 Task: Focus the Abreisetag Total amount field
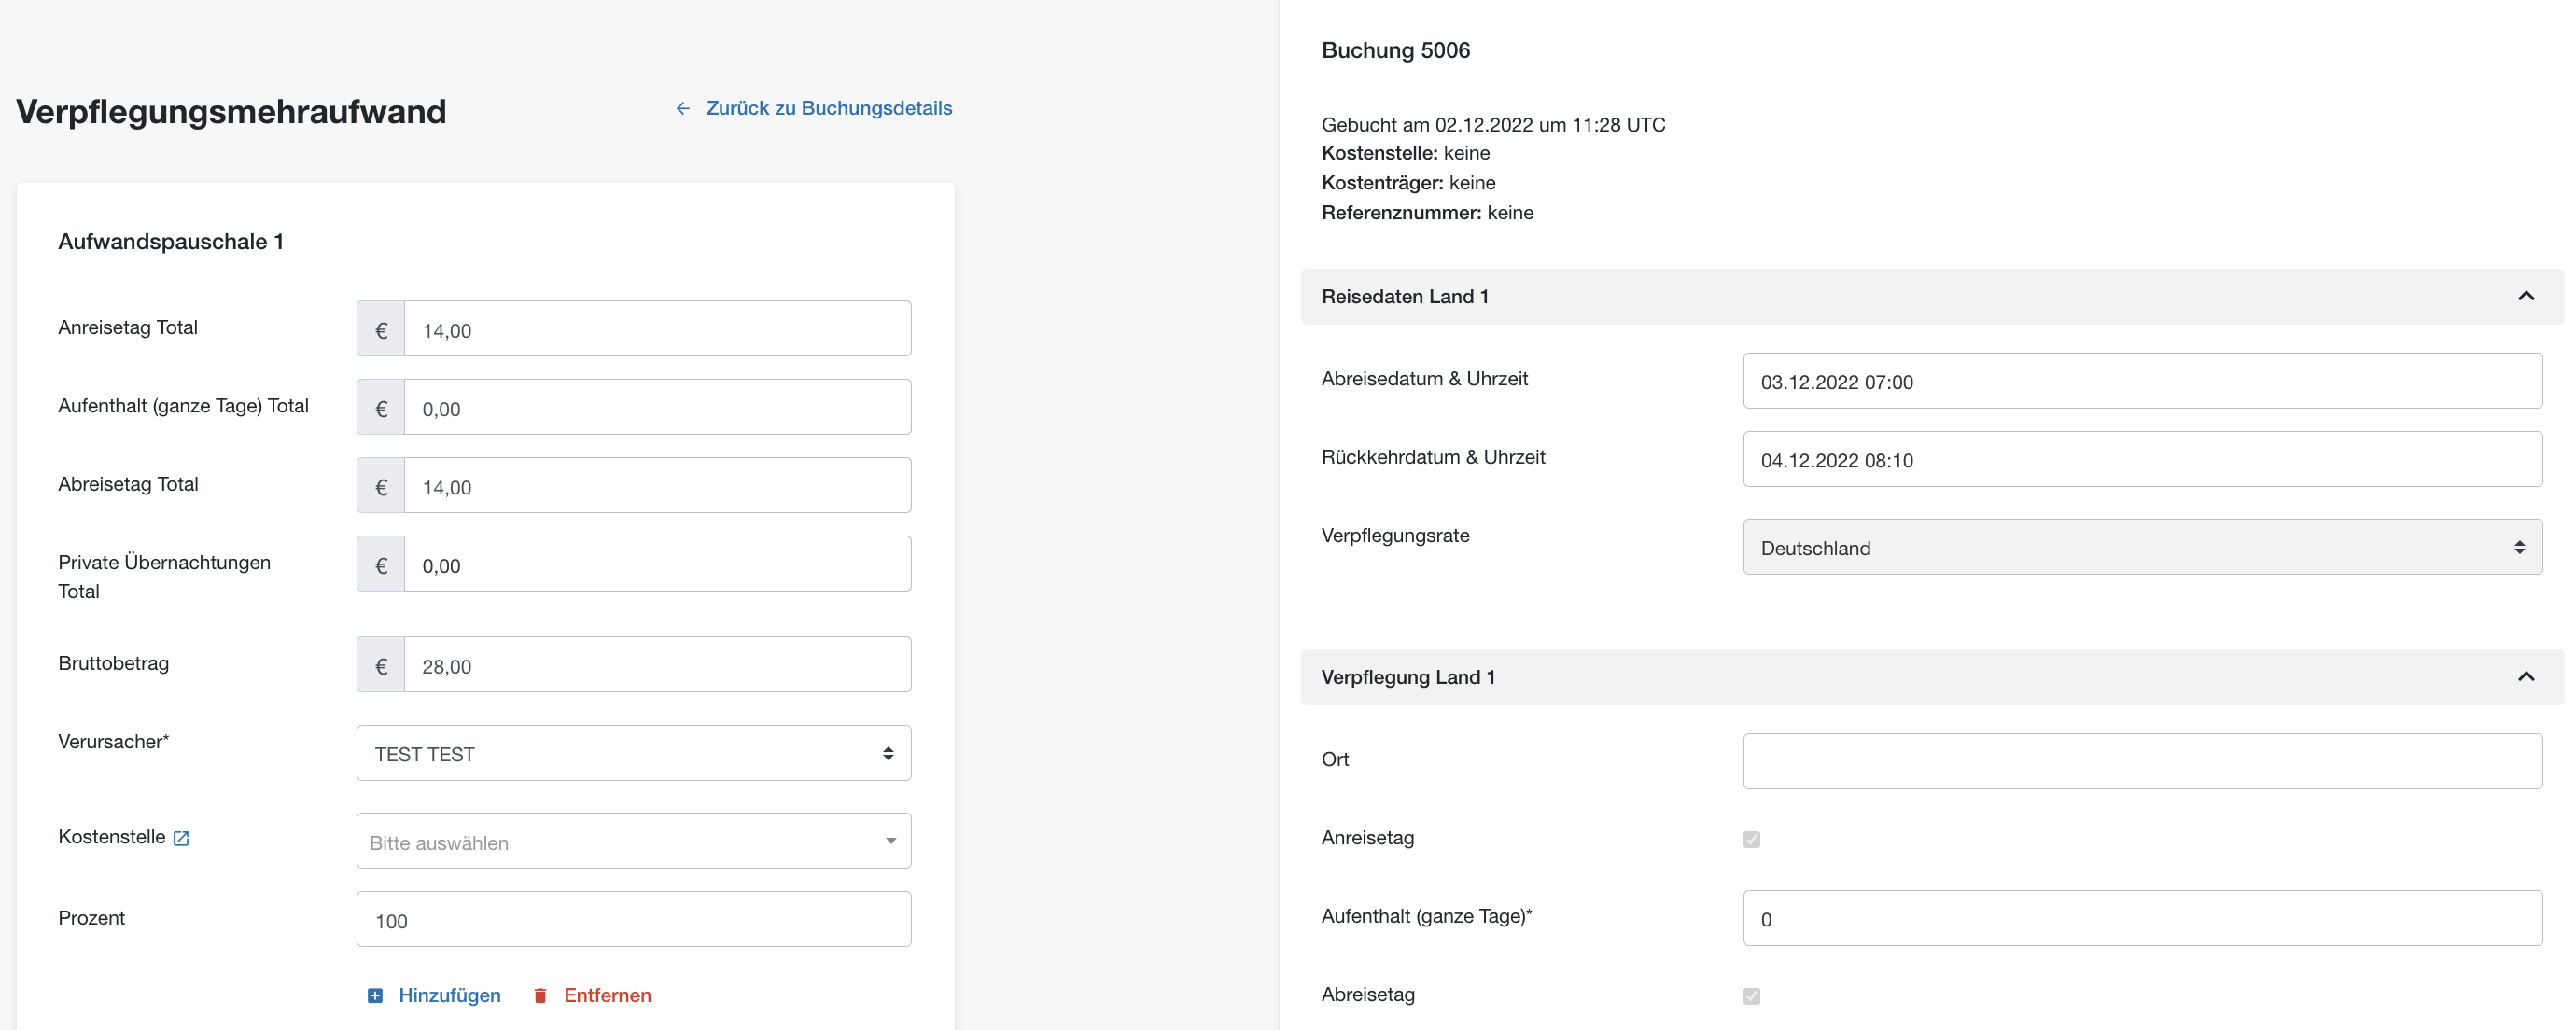pos(658,486)
